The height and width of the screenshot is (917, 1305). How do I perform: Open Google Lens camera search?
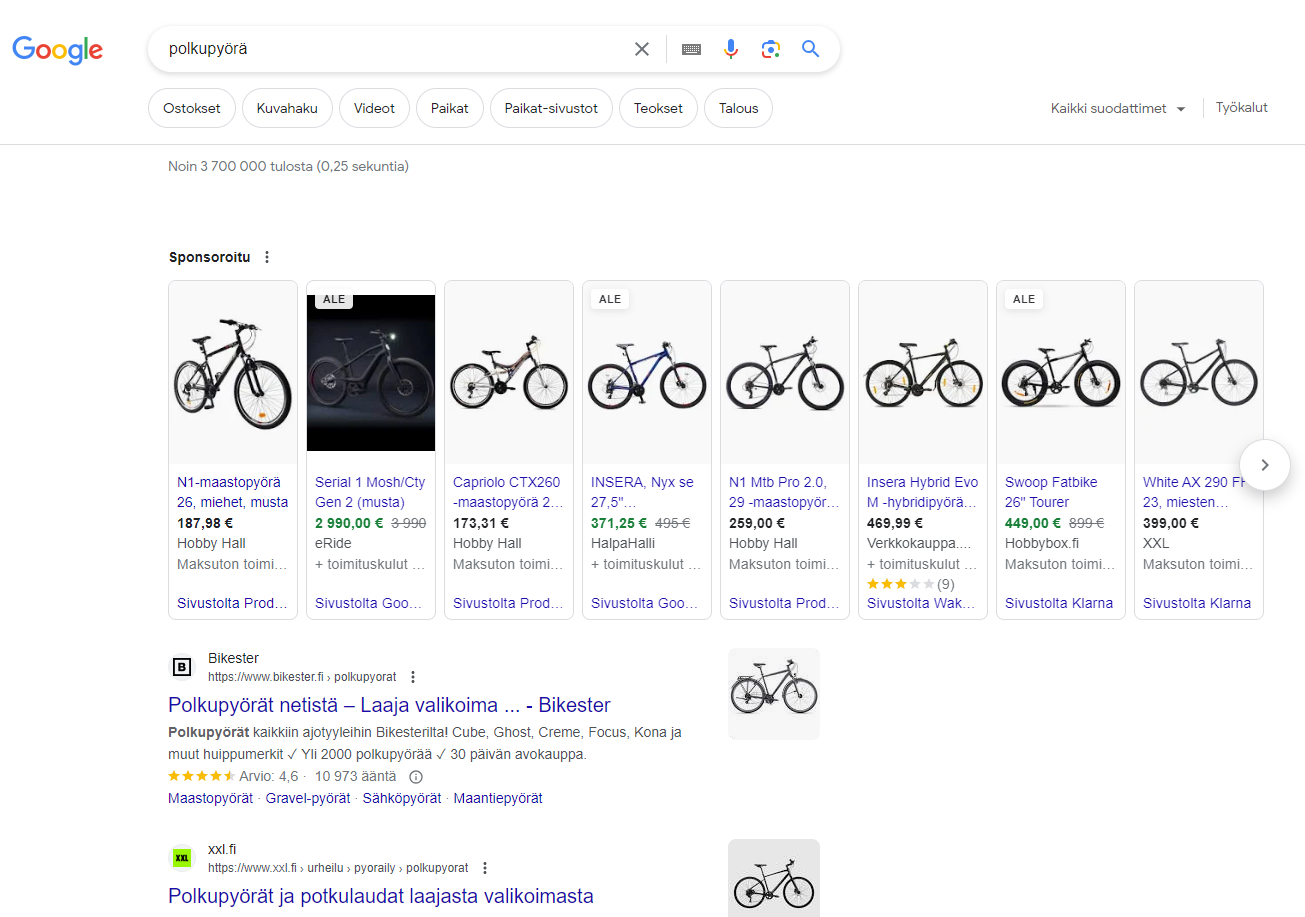point(770,48)
